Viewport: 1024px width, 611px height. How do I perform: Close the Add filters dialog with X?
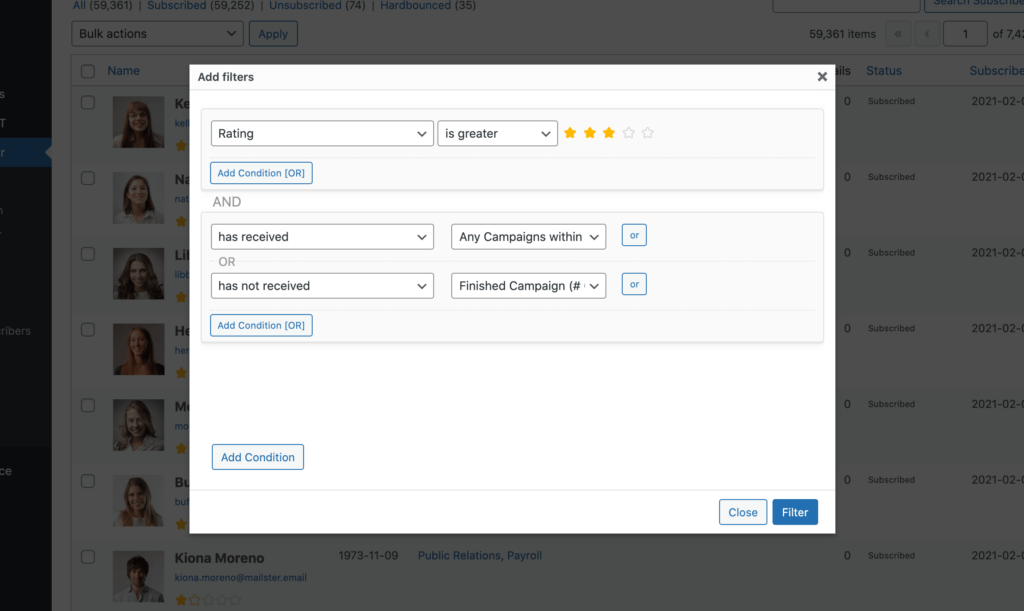click(822, 77)
